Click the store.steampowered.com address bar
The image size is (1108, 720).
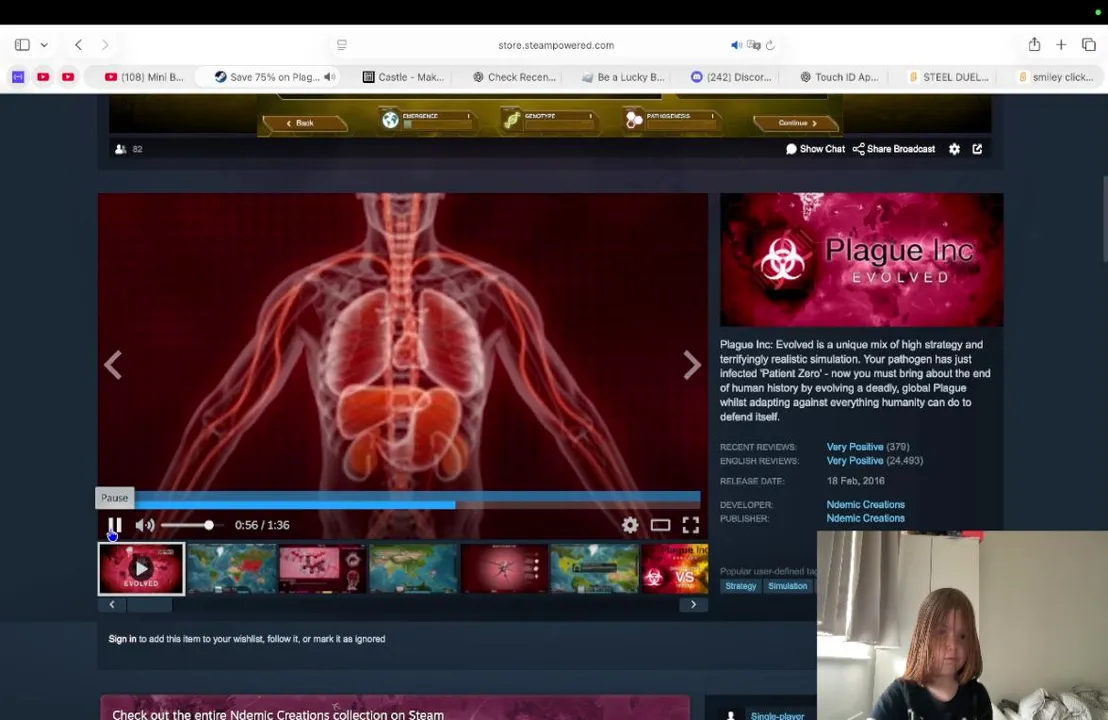556,45
